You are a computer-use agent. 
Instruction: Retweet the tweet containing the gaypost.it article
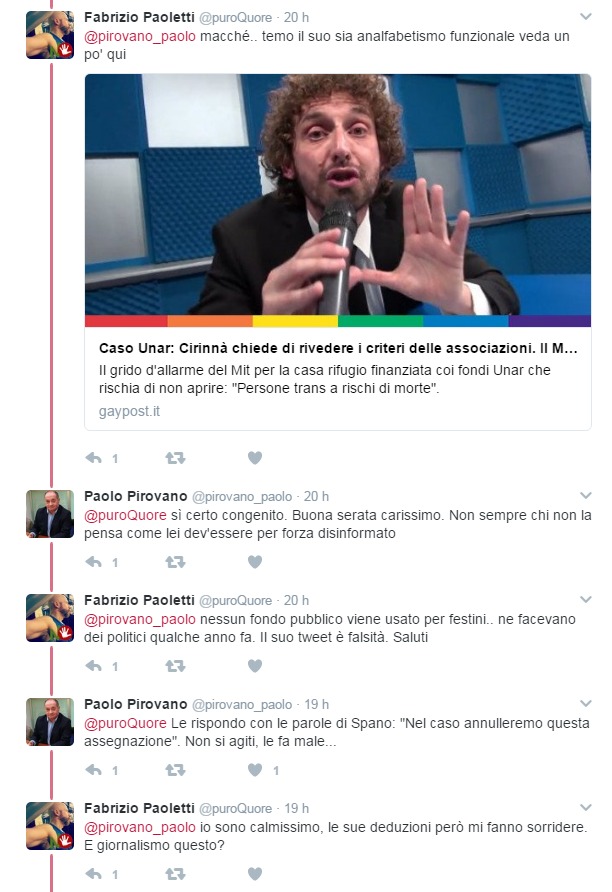[x=175, y=458]
